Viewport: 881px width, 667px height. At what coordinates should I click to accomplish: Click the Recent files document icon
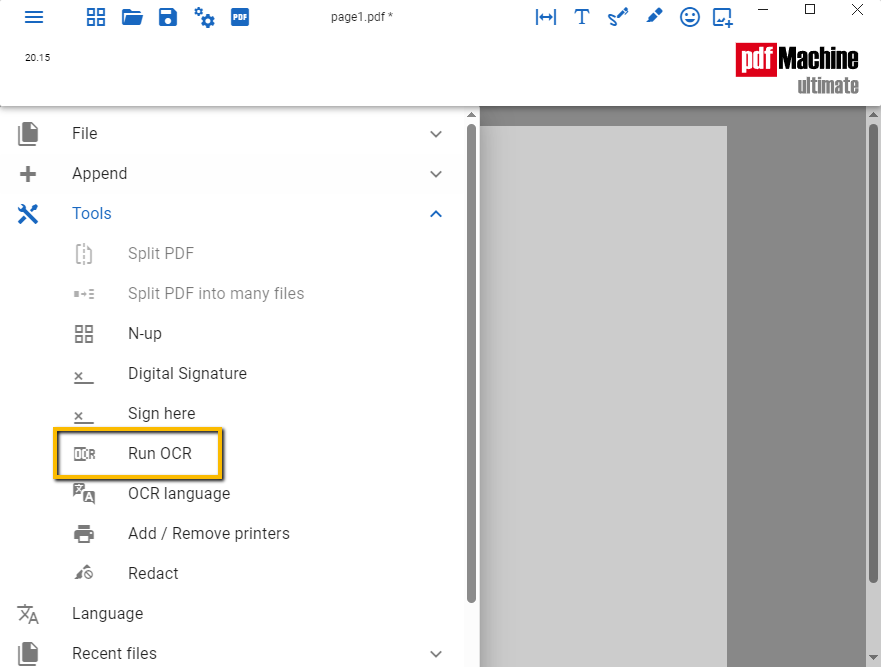coord(28,654)
